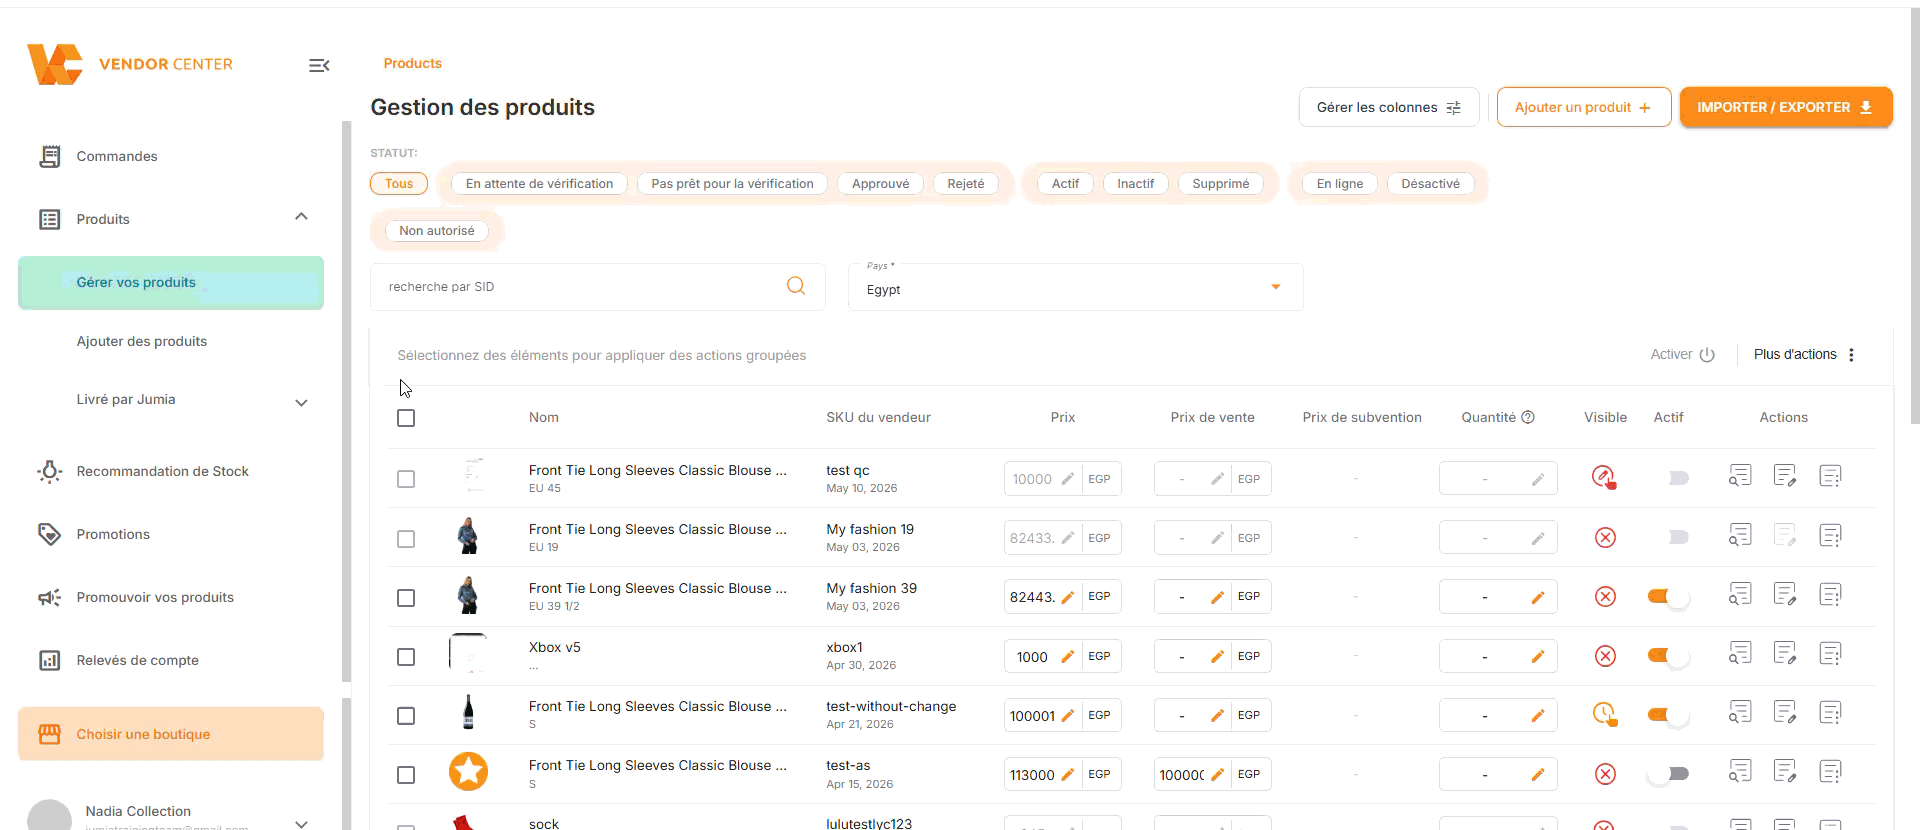Expand the Livré par Jumia submenu
This screenshot has width=1920, height=830.
(x=301, y=403)
